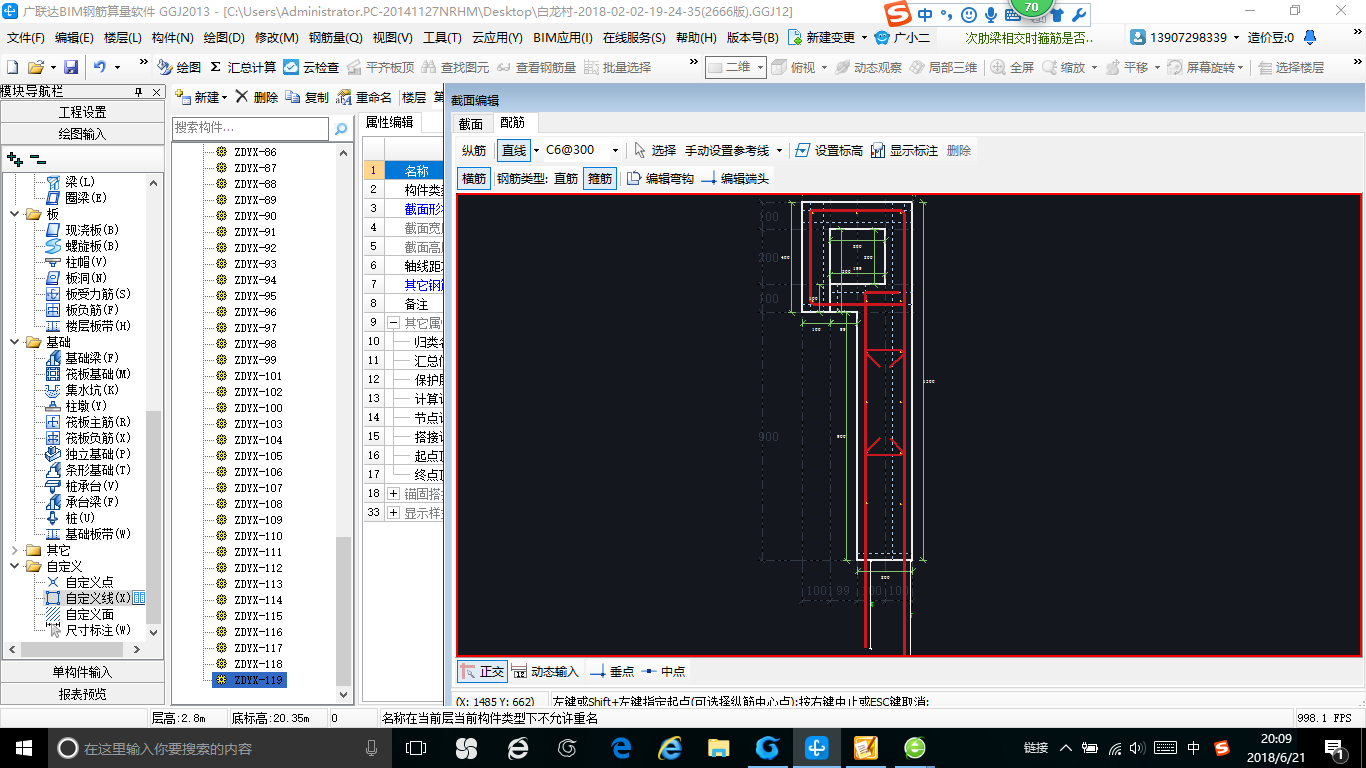Click 设置标高 set elevation icon
Viewport: 1366px width, 768px height.
click(828, 150)
